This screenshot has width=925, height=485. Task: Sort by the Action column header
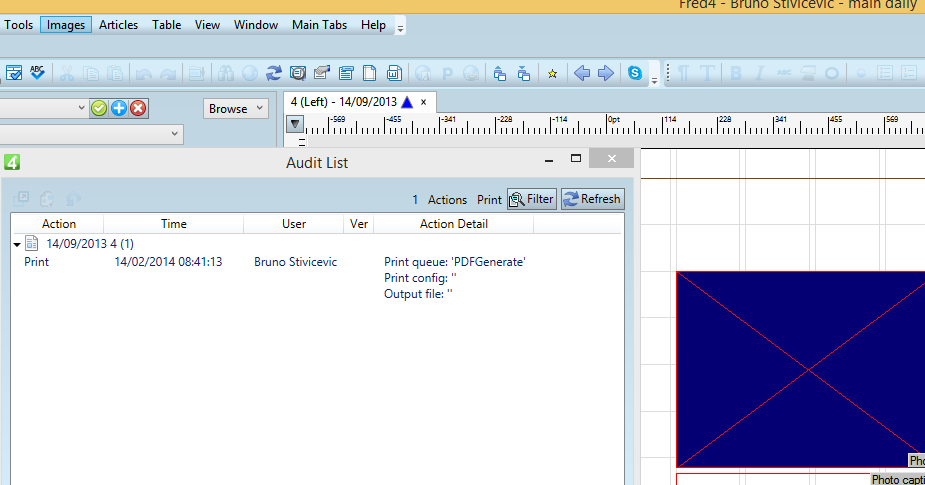pyautogui.click(x=58, y=224)
